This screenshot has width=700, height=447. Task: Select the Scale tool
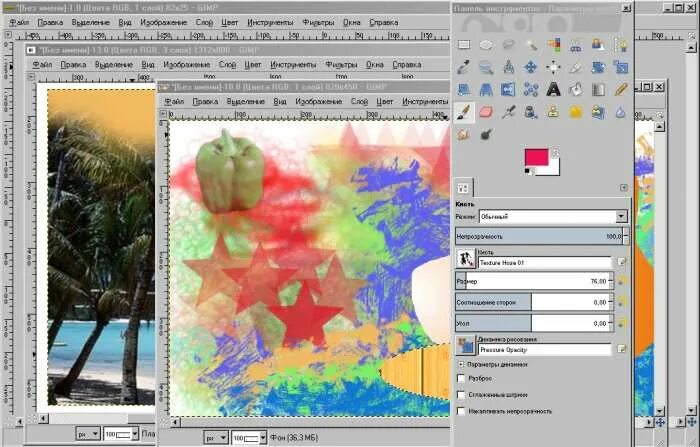pos(621,67)
